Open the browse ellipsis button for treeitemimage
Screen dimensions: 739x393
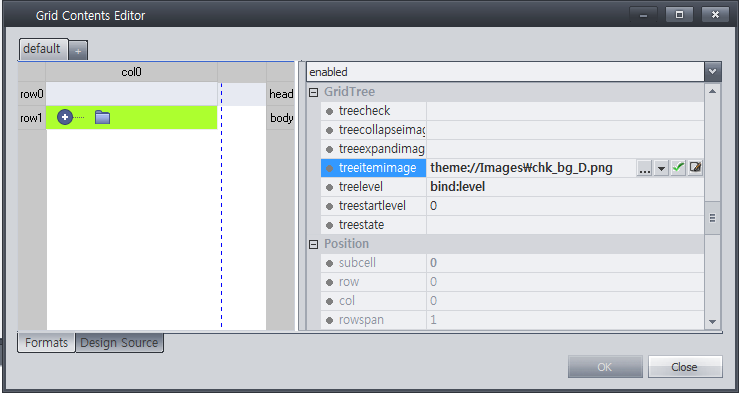644,168
